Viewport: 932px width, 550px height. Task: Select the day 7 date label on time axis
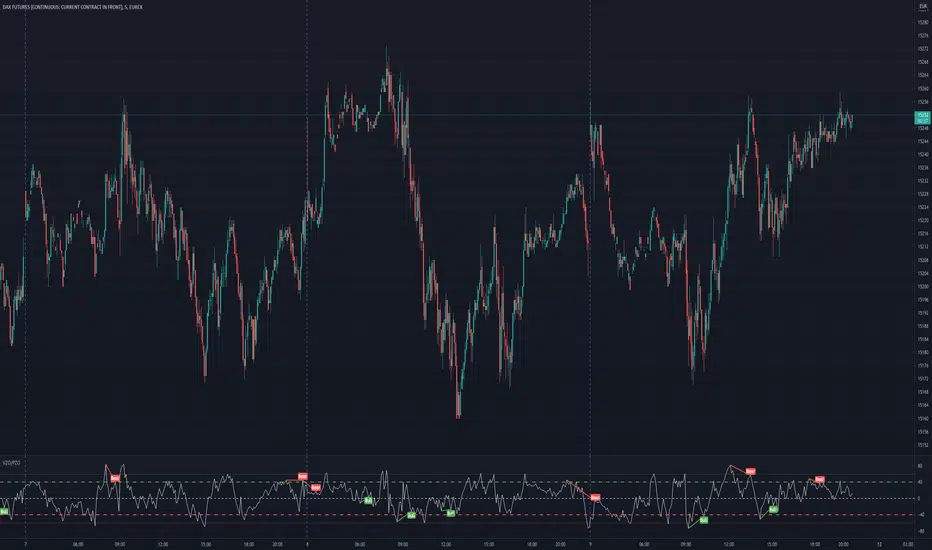point(26,544)
